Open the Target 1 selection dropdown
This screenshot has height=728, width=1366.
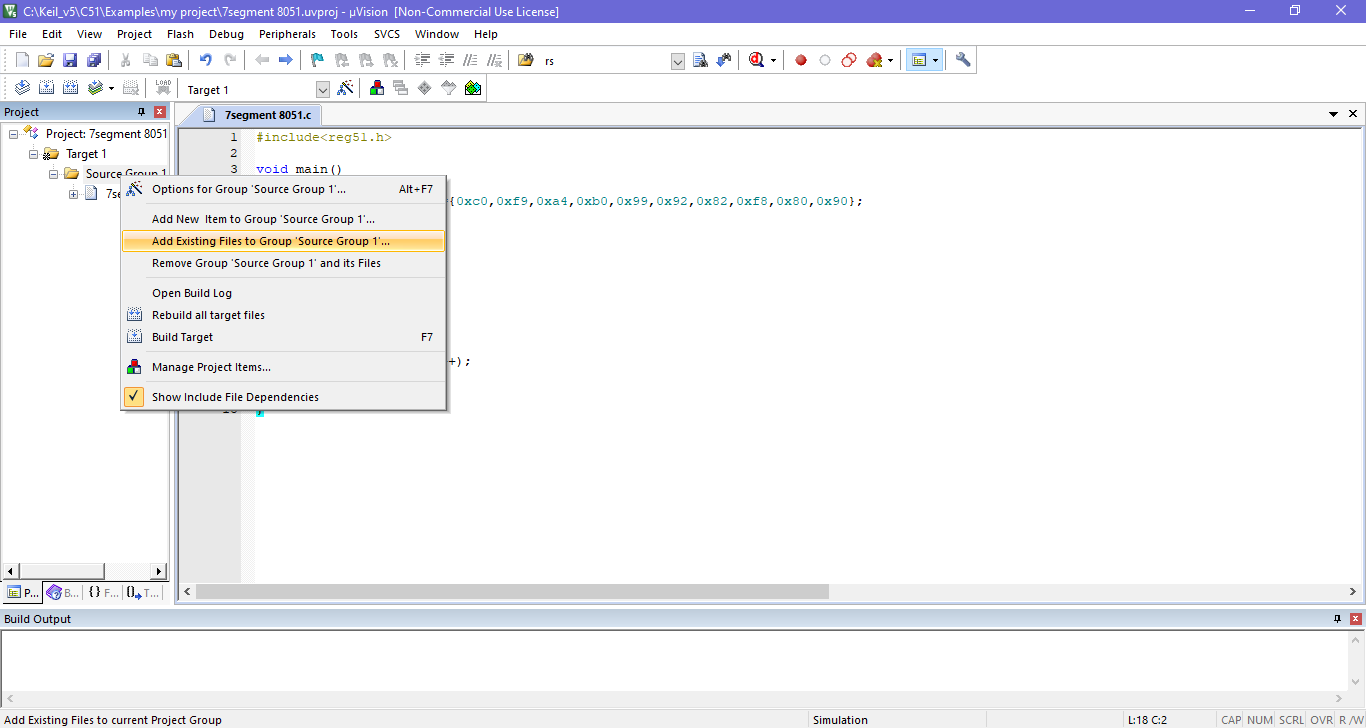tap(322, 89)
